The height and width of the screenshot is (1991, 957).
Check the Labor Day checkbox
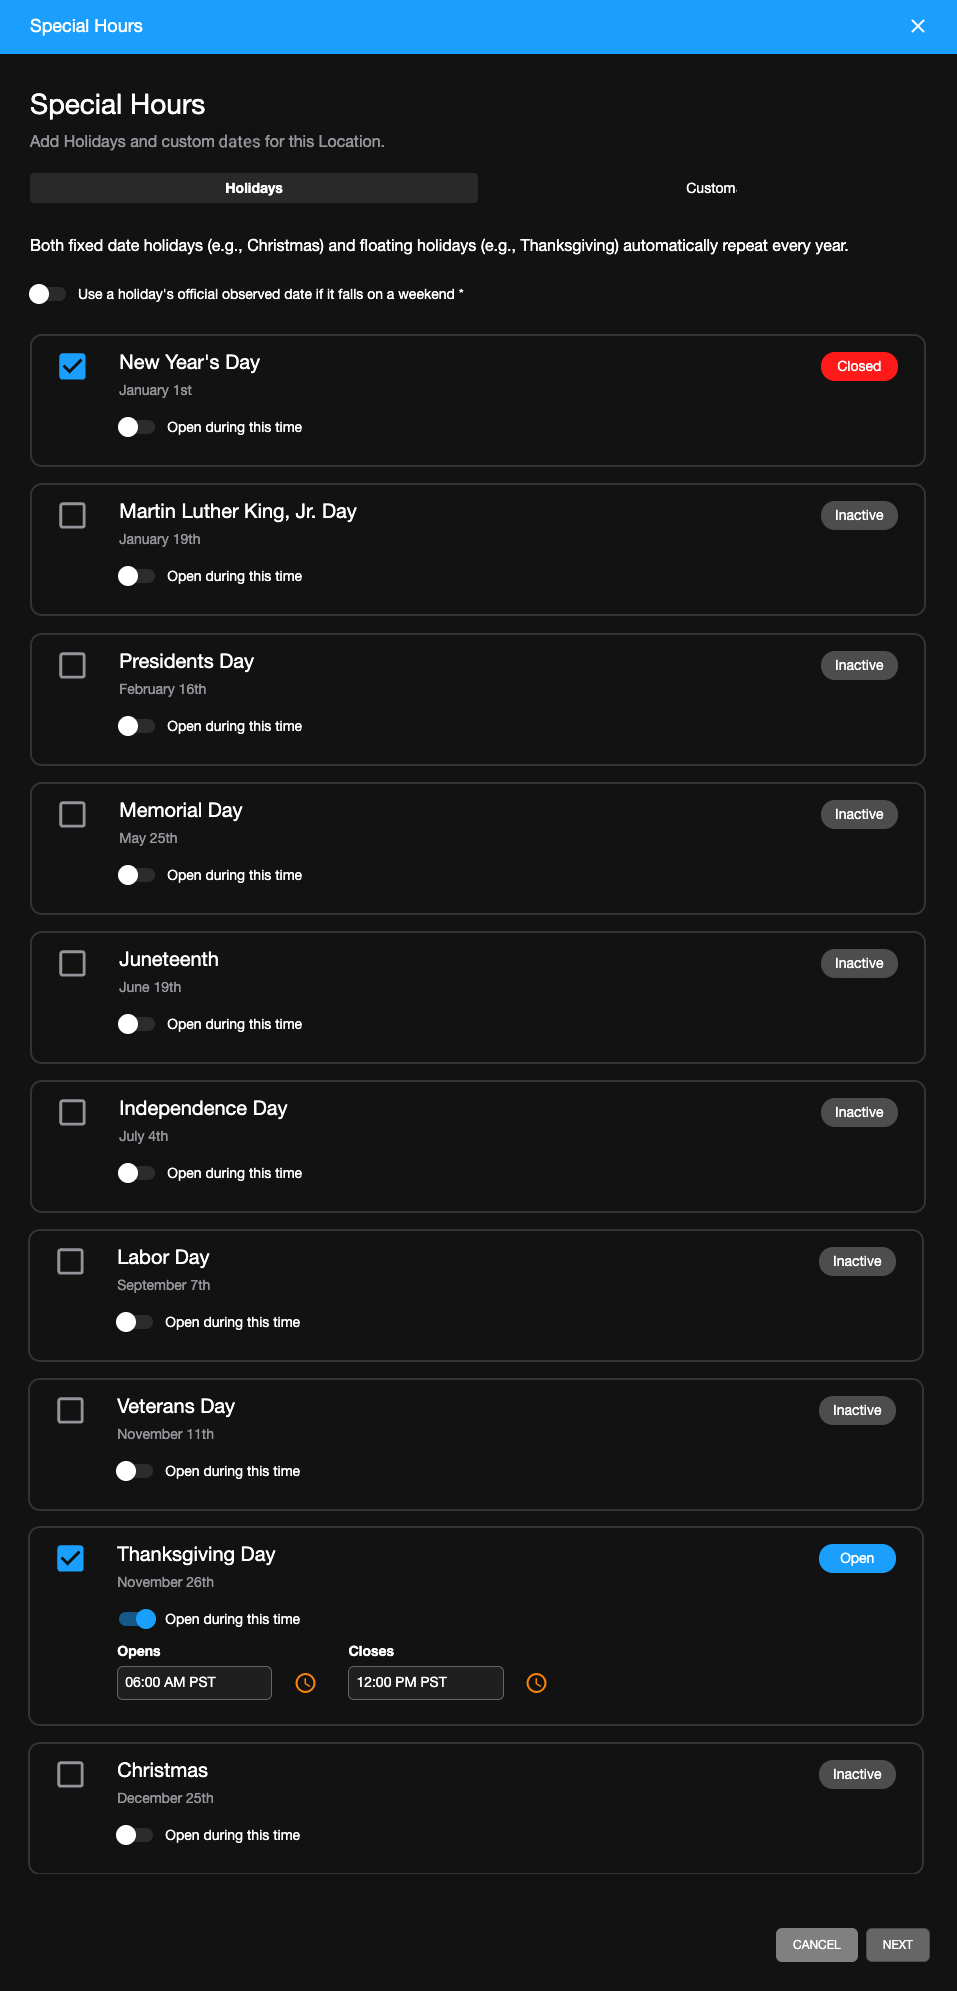pos(70,1261)
